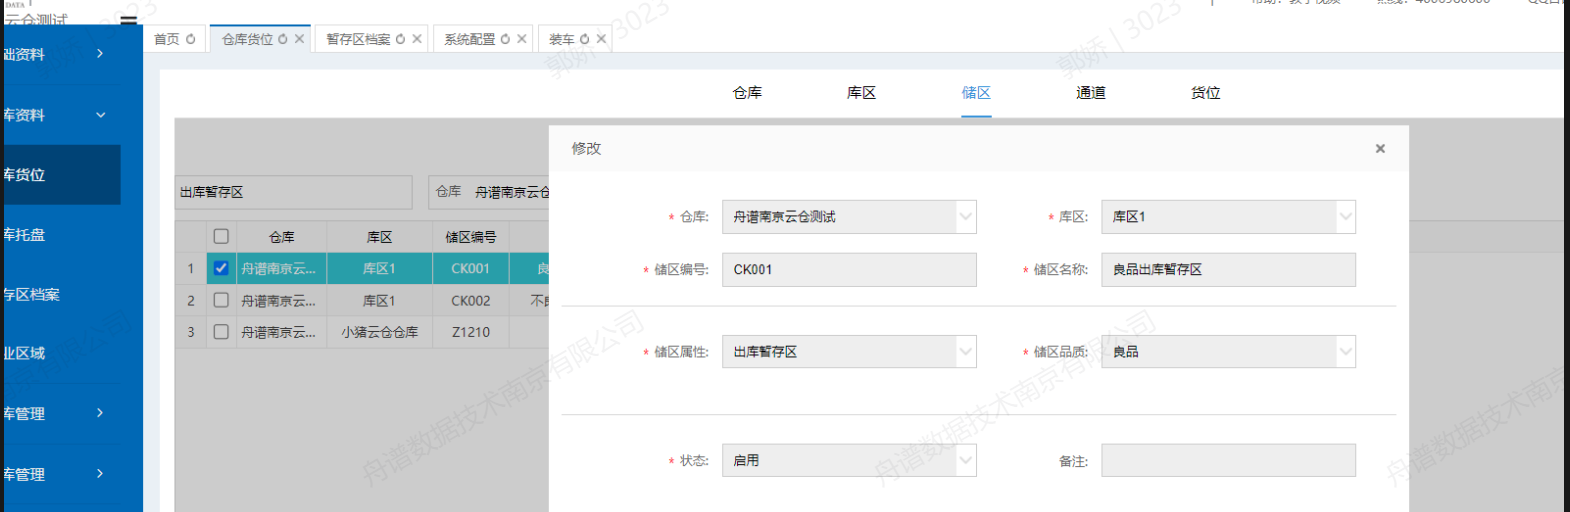
Task: Click refresh icon on 首页 tab
Action: coord(191,39)
